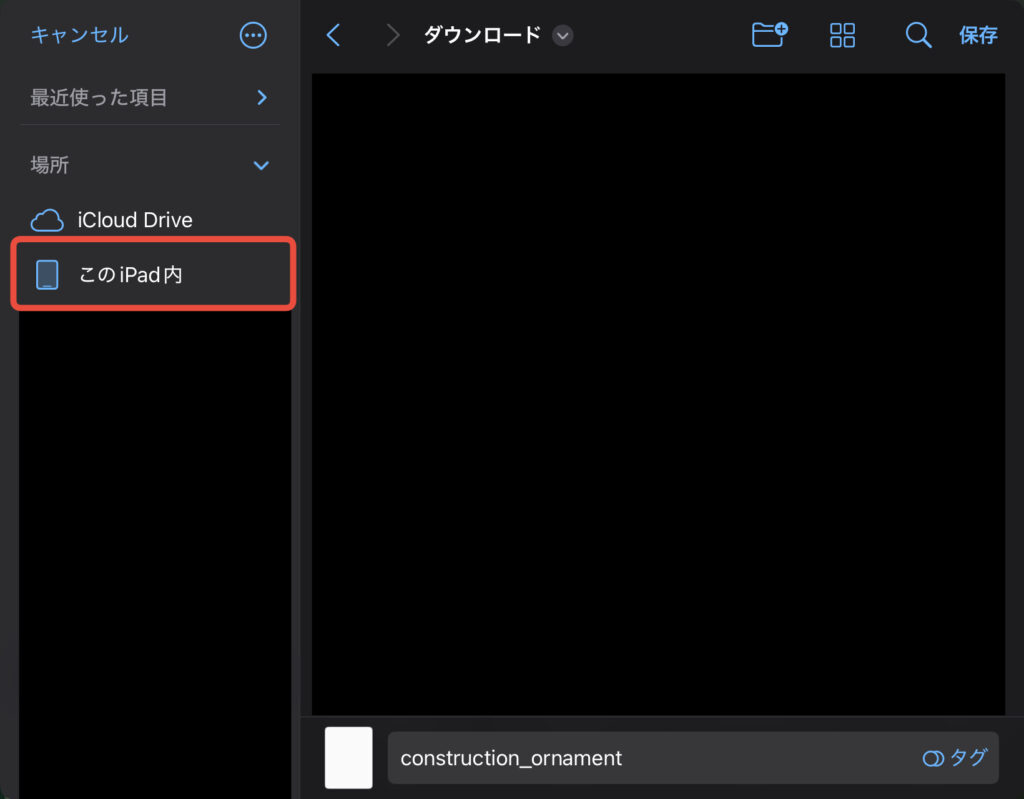The image size is (1024, 799).
Task: Click the iCloud cloud icon
Action: click(x=47, y=220)
